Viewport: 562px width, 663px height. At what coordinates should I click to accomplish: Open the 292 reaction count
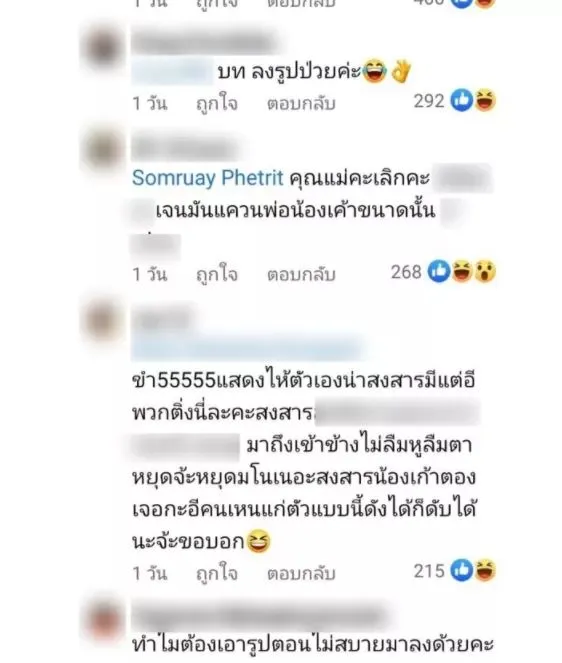(429, 101)
